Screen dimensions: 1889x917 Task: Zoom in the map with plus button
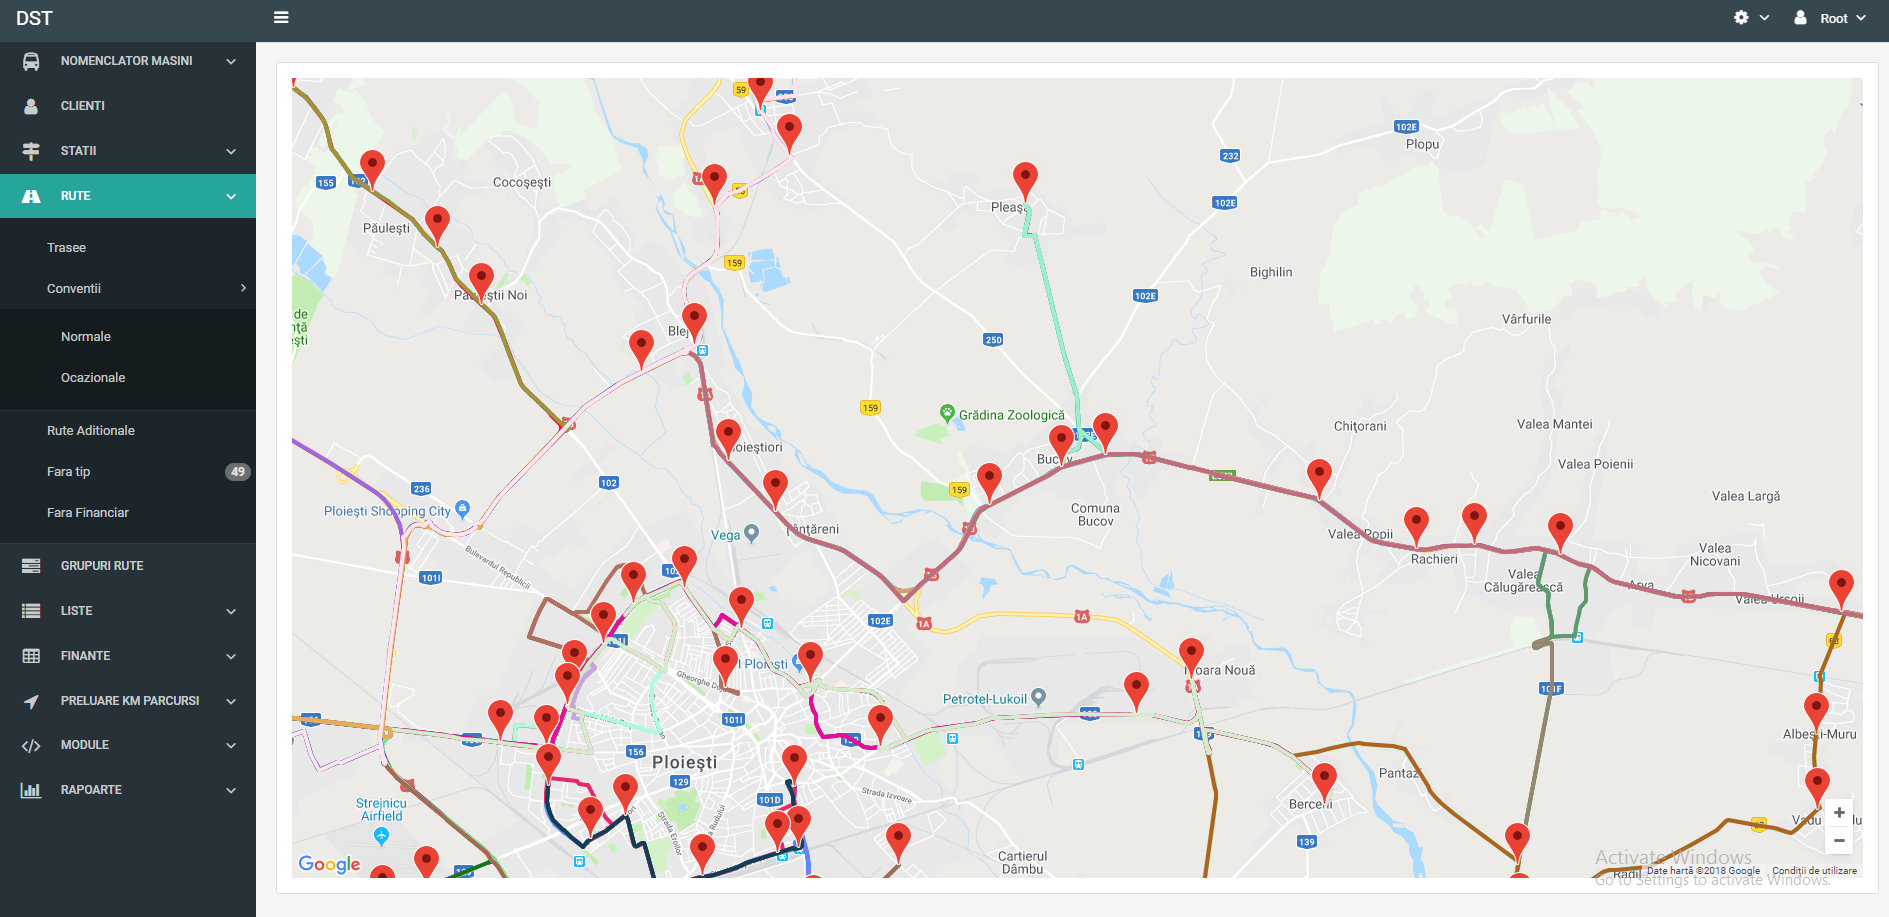click(x=1839, y=813)
